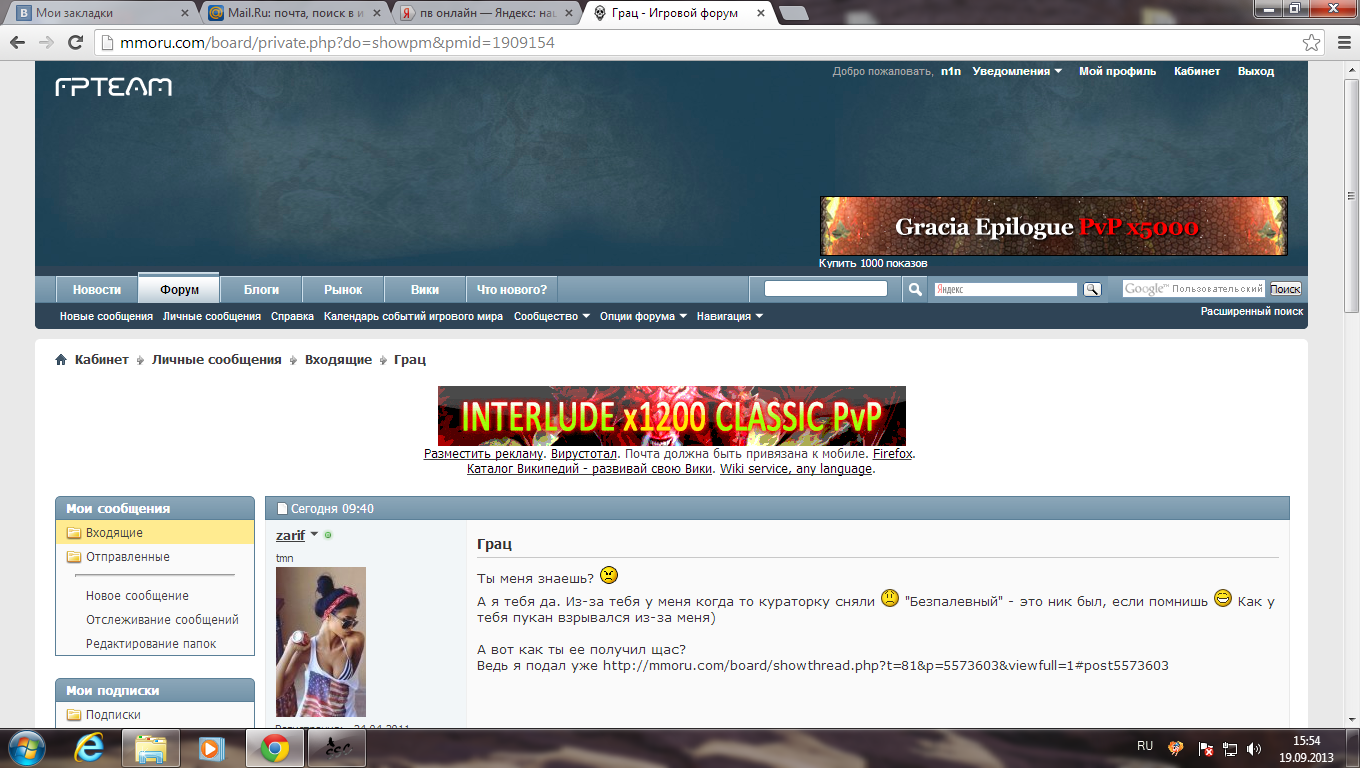Open Отслеживание сообщений in sidebar
Viewport: 1360px width, 768px height.
click(162, 620)
